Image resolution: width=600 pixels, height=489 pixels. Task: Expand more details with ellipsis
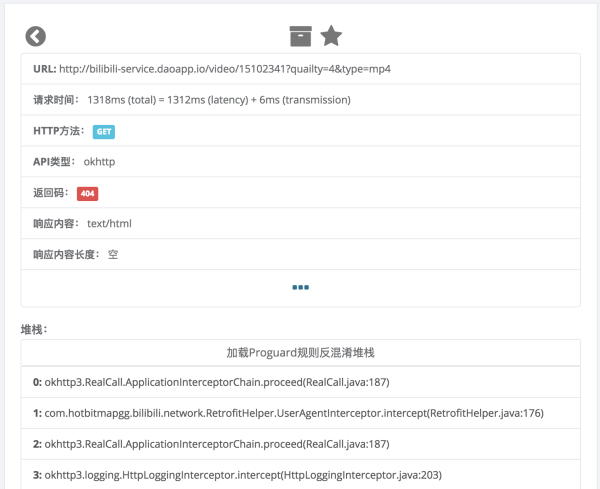click(300, 287)
